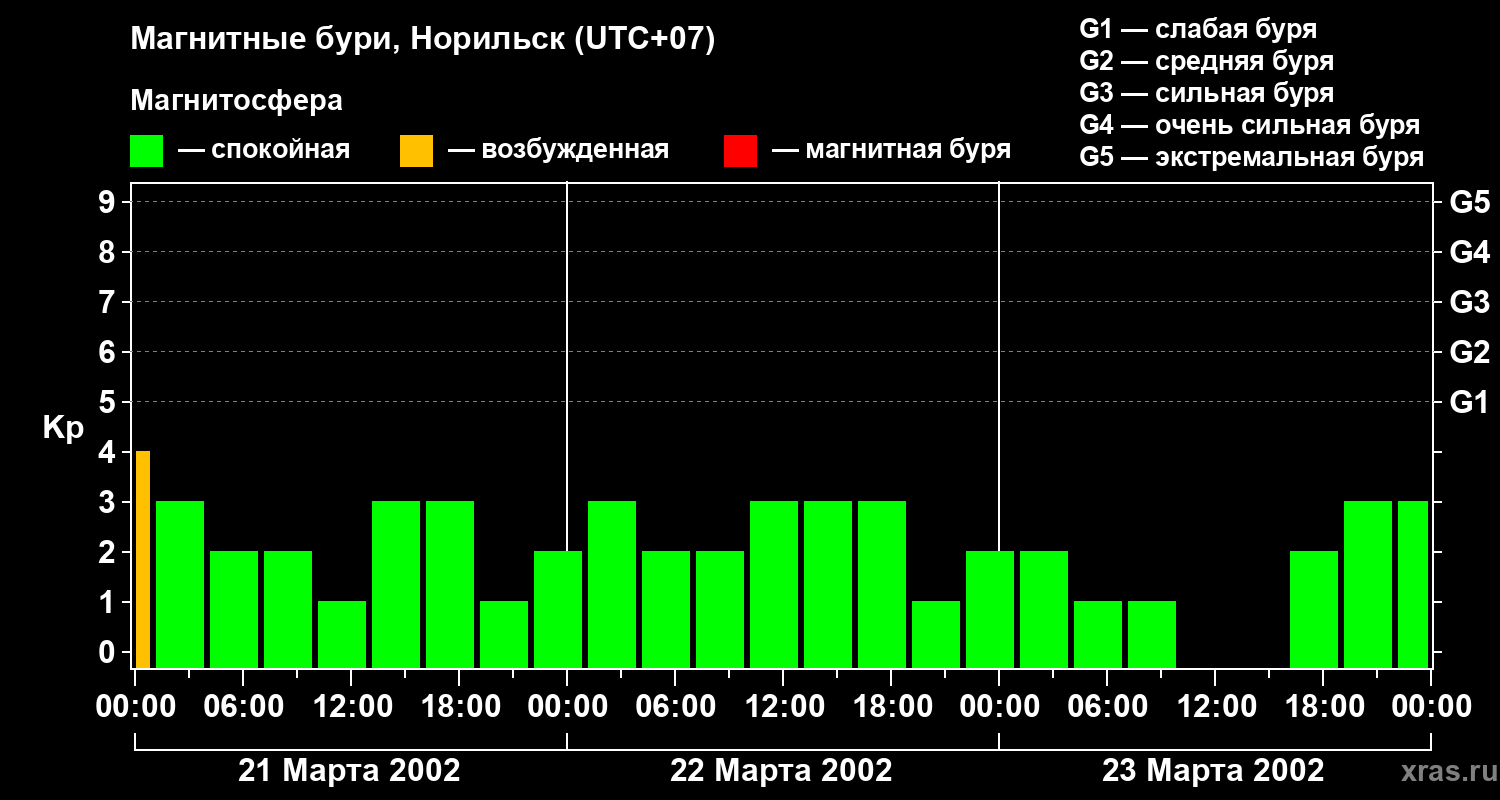
Task: Click the 'G2 — средняя буря' legend line
Action: click(1207, 61)
